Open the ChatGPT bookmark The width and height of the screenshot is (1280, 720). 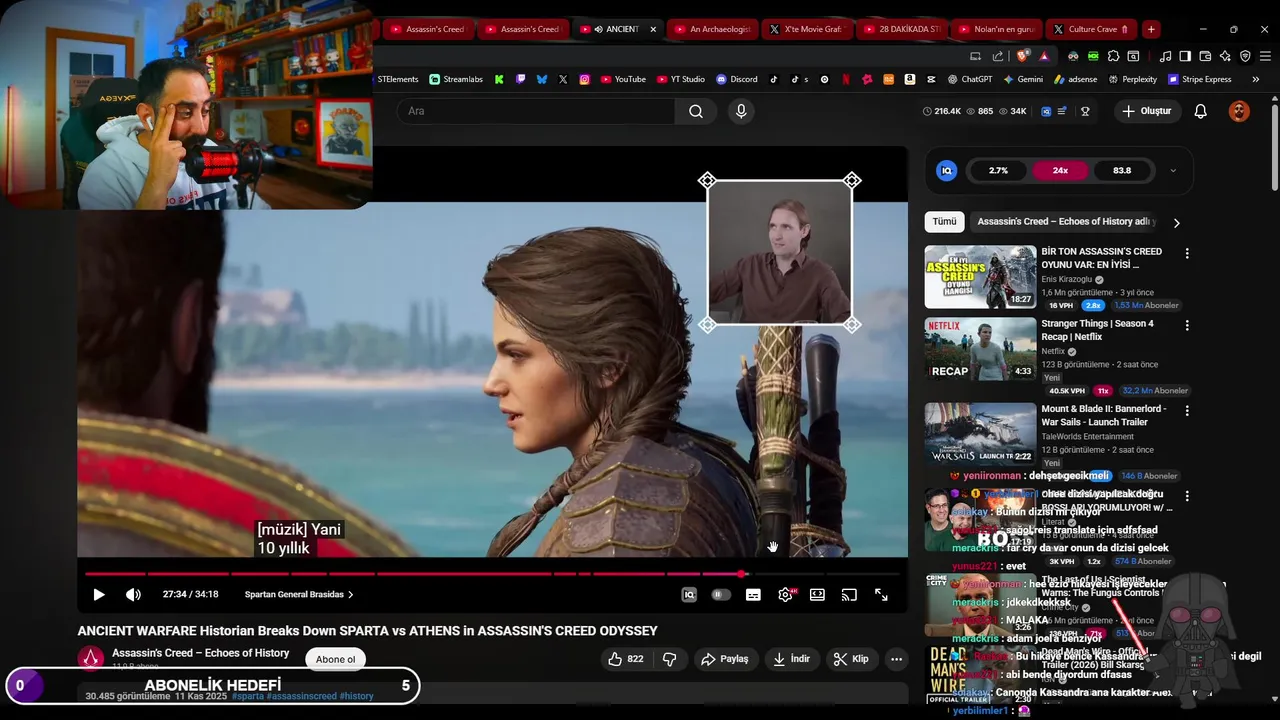coord(970,79)
